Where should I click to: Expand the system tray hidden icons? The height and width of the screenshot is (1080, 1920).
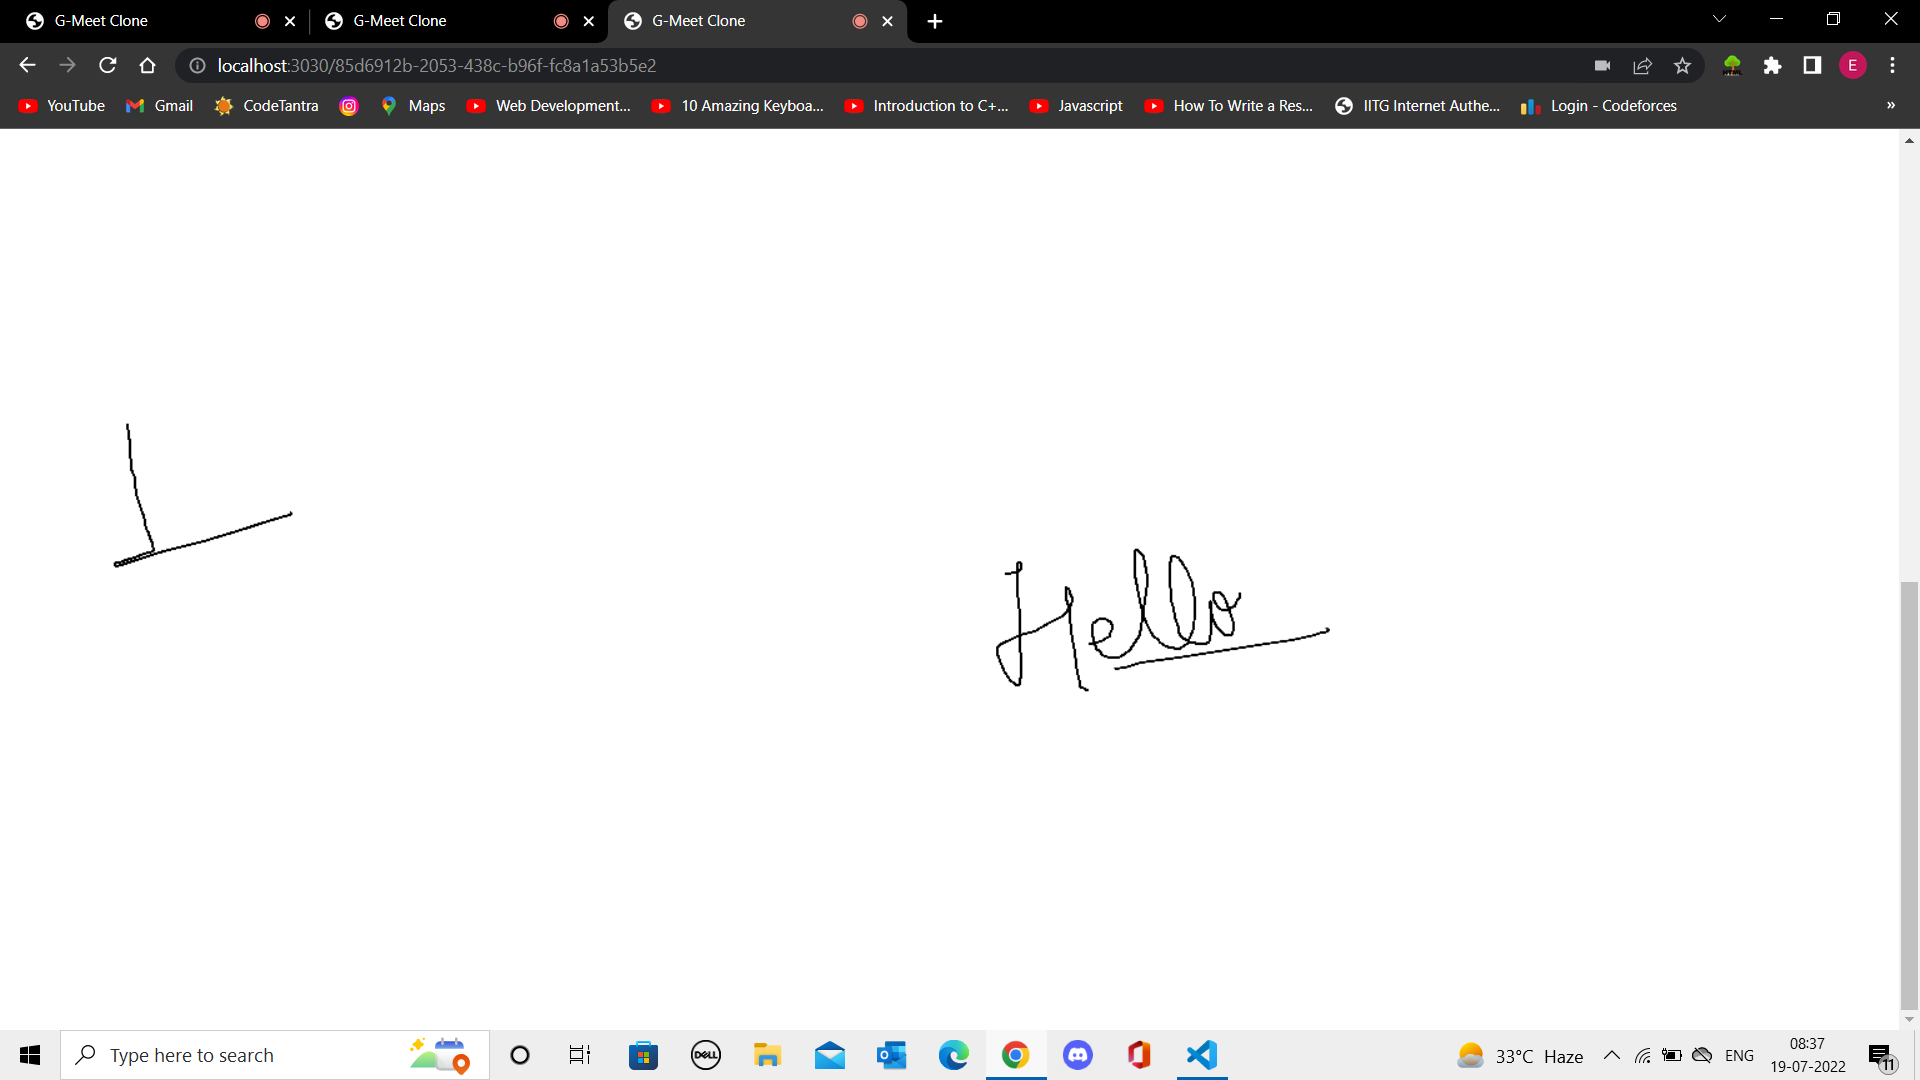(x=1611, y=1056)
